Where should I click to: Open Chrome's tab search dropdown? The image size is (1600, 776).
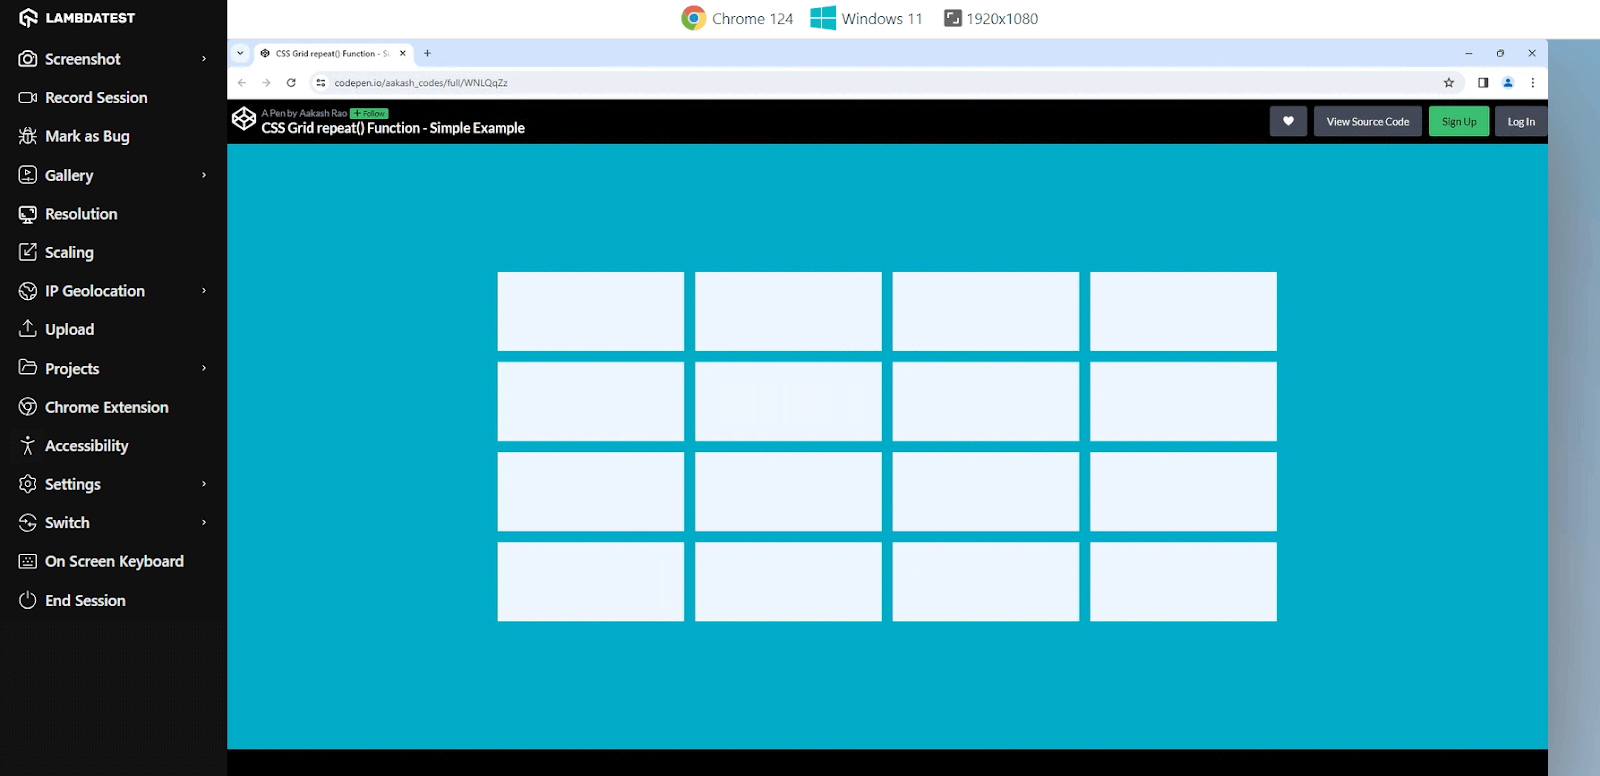pos(240,53)
